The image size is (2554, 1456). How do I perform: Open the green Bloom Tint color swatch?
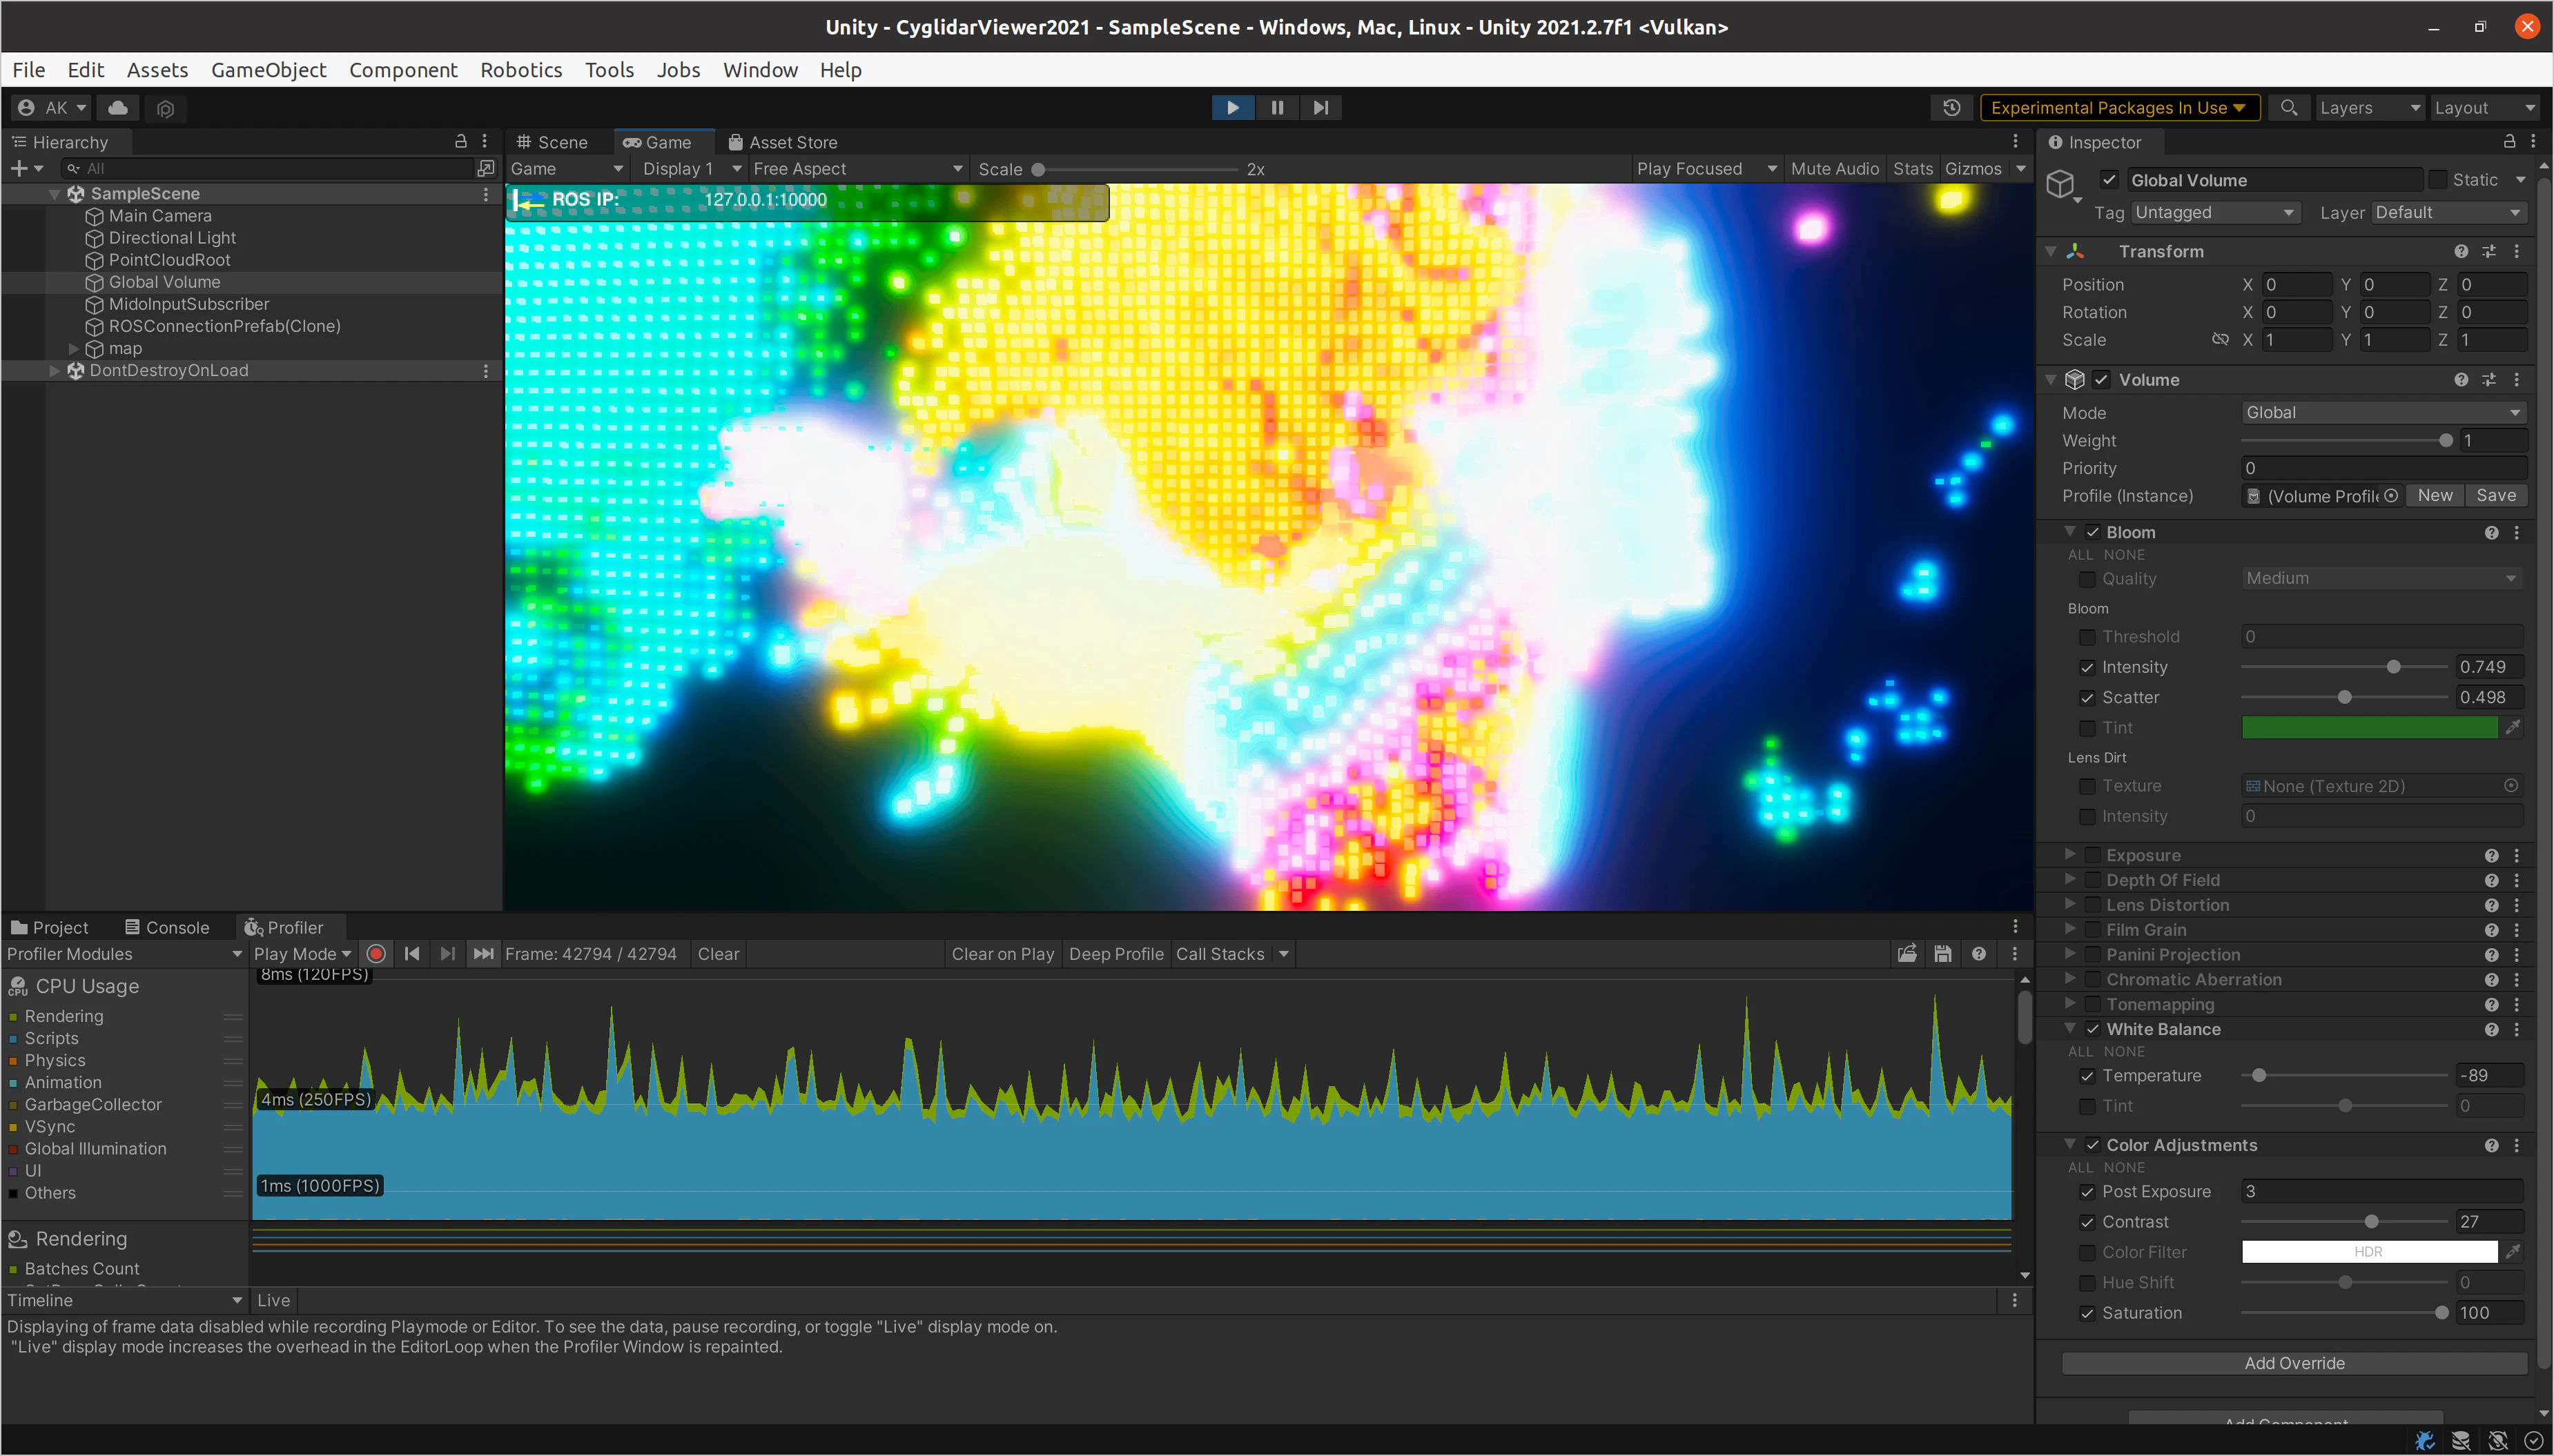2369,728
